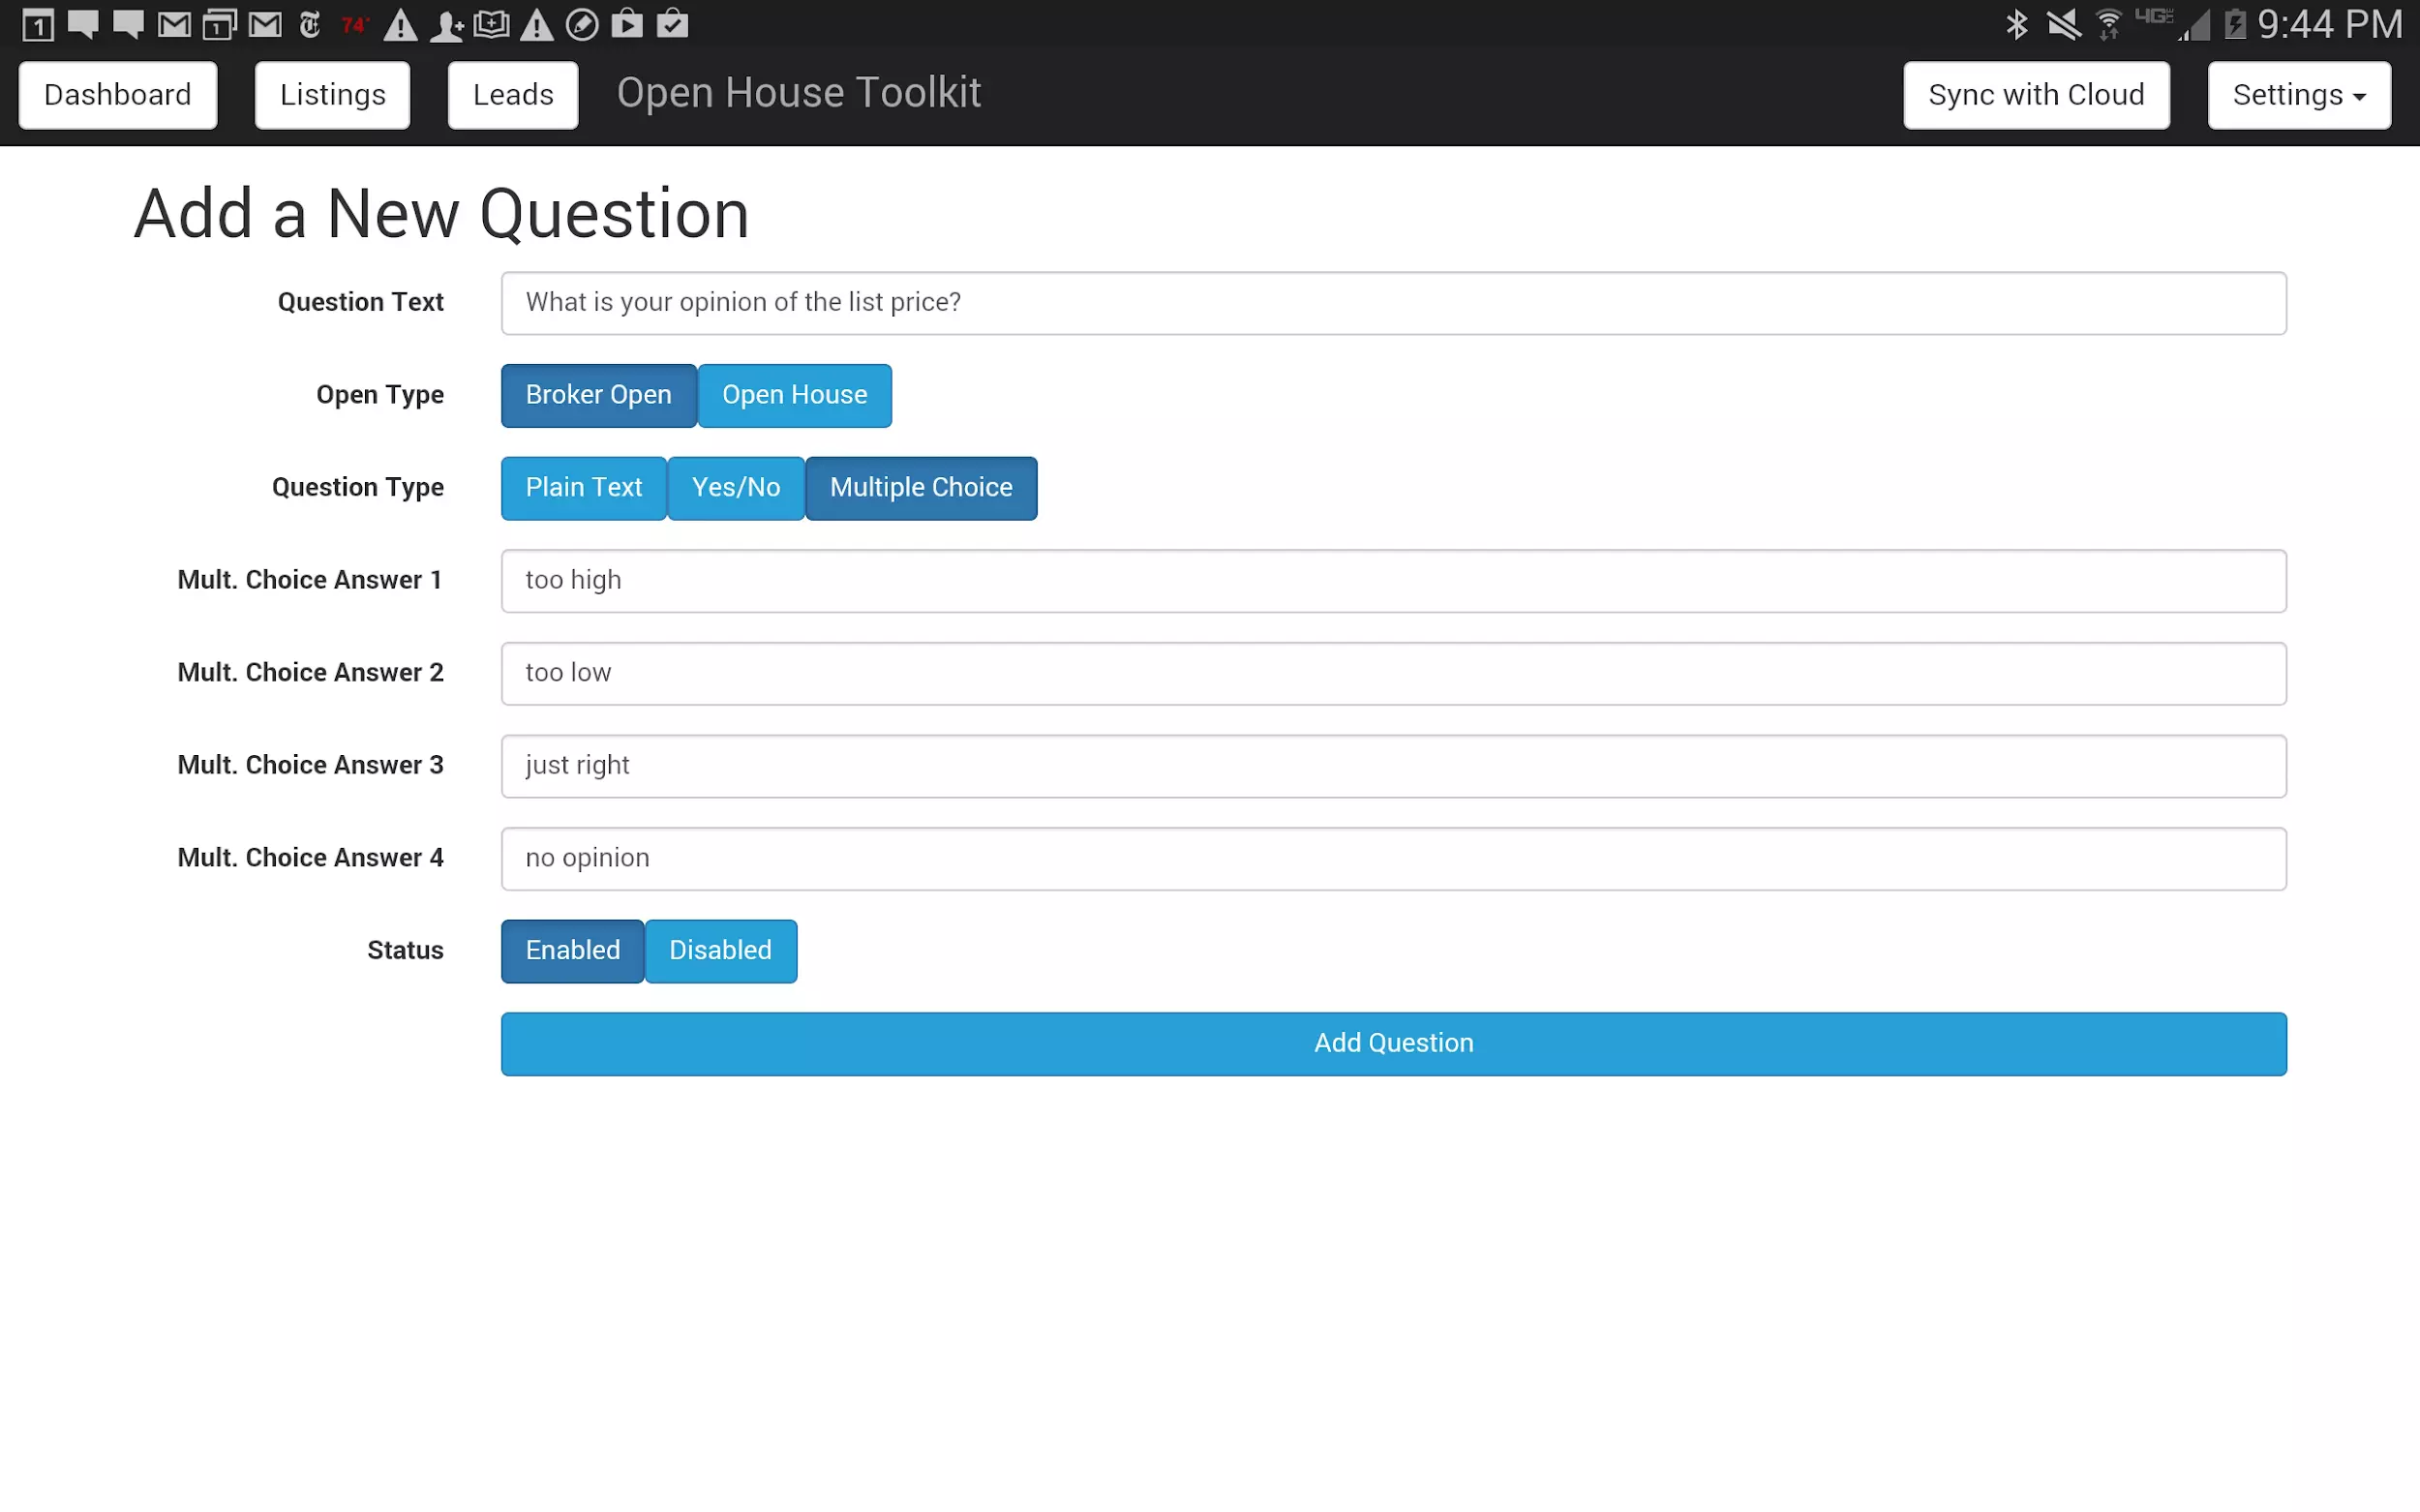This screenshot has width=2420, height=1512.
Task: Tap the battery charging status icon
Action: click(x=2235, y=24)
